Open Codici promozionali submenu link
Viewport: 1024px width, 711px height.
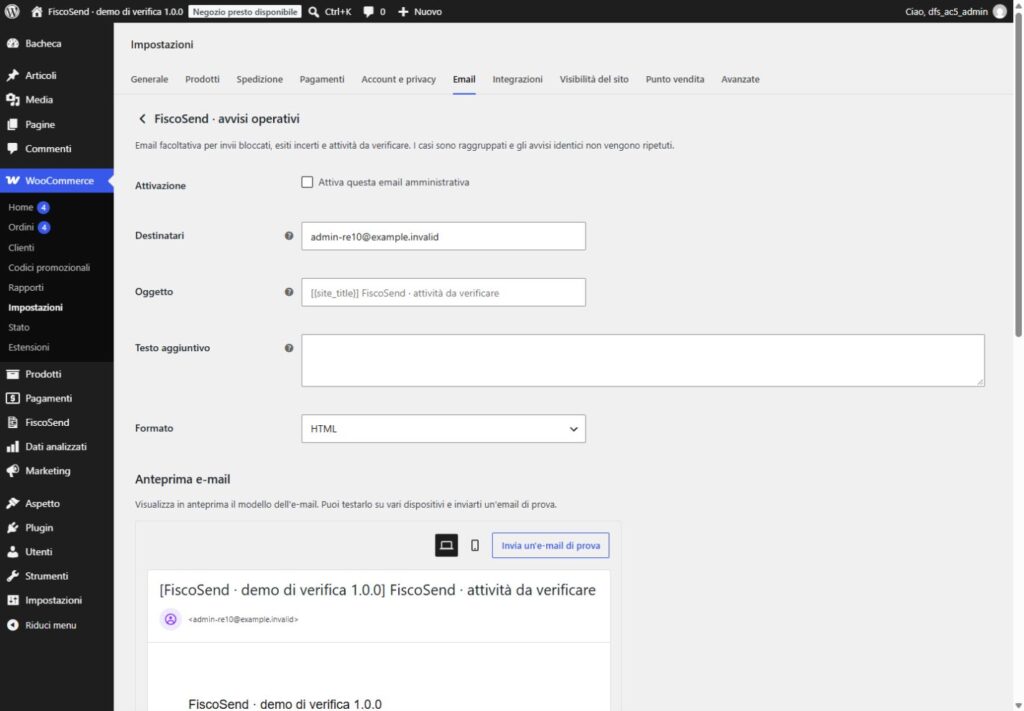49,268
